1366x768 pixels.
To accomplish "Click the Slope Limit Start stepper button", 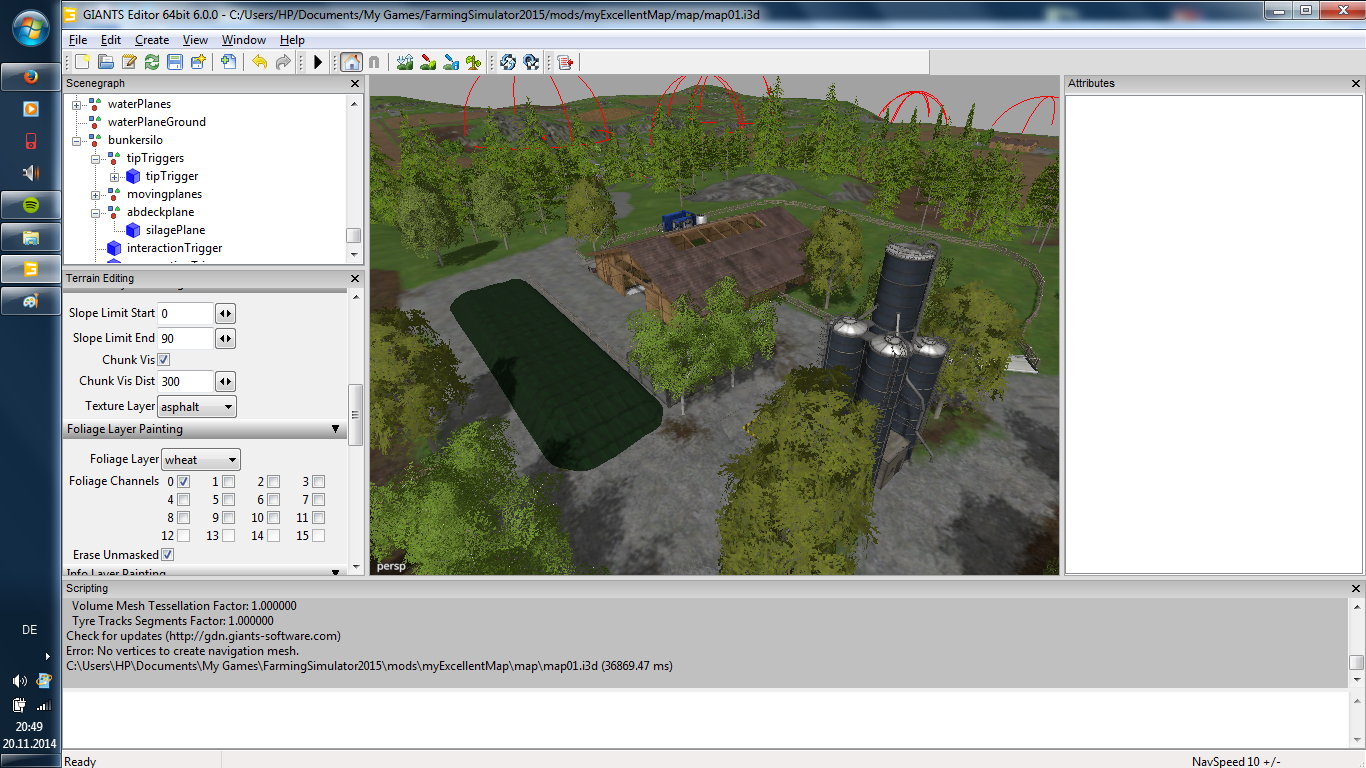I will click(226, 314).
